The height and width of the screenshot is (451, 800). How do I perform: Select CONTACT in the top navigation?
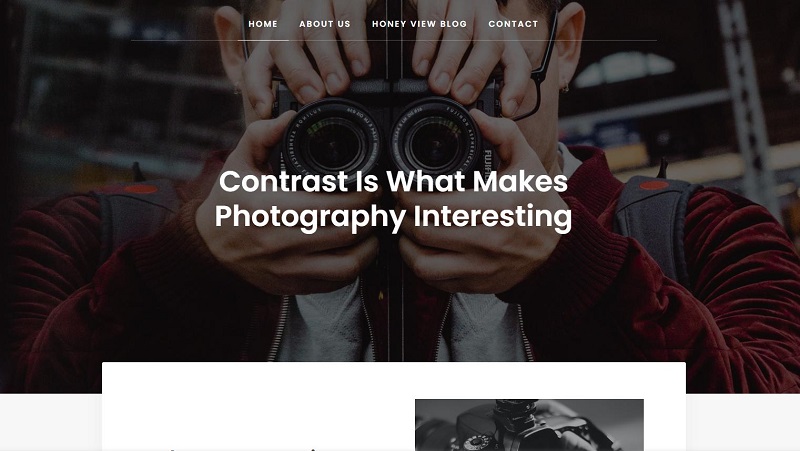(513, 24)
